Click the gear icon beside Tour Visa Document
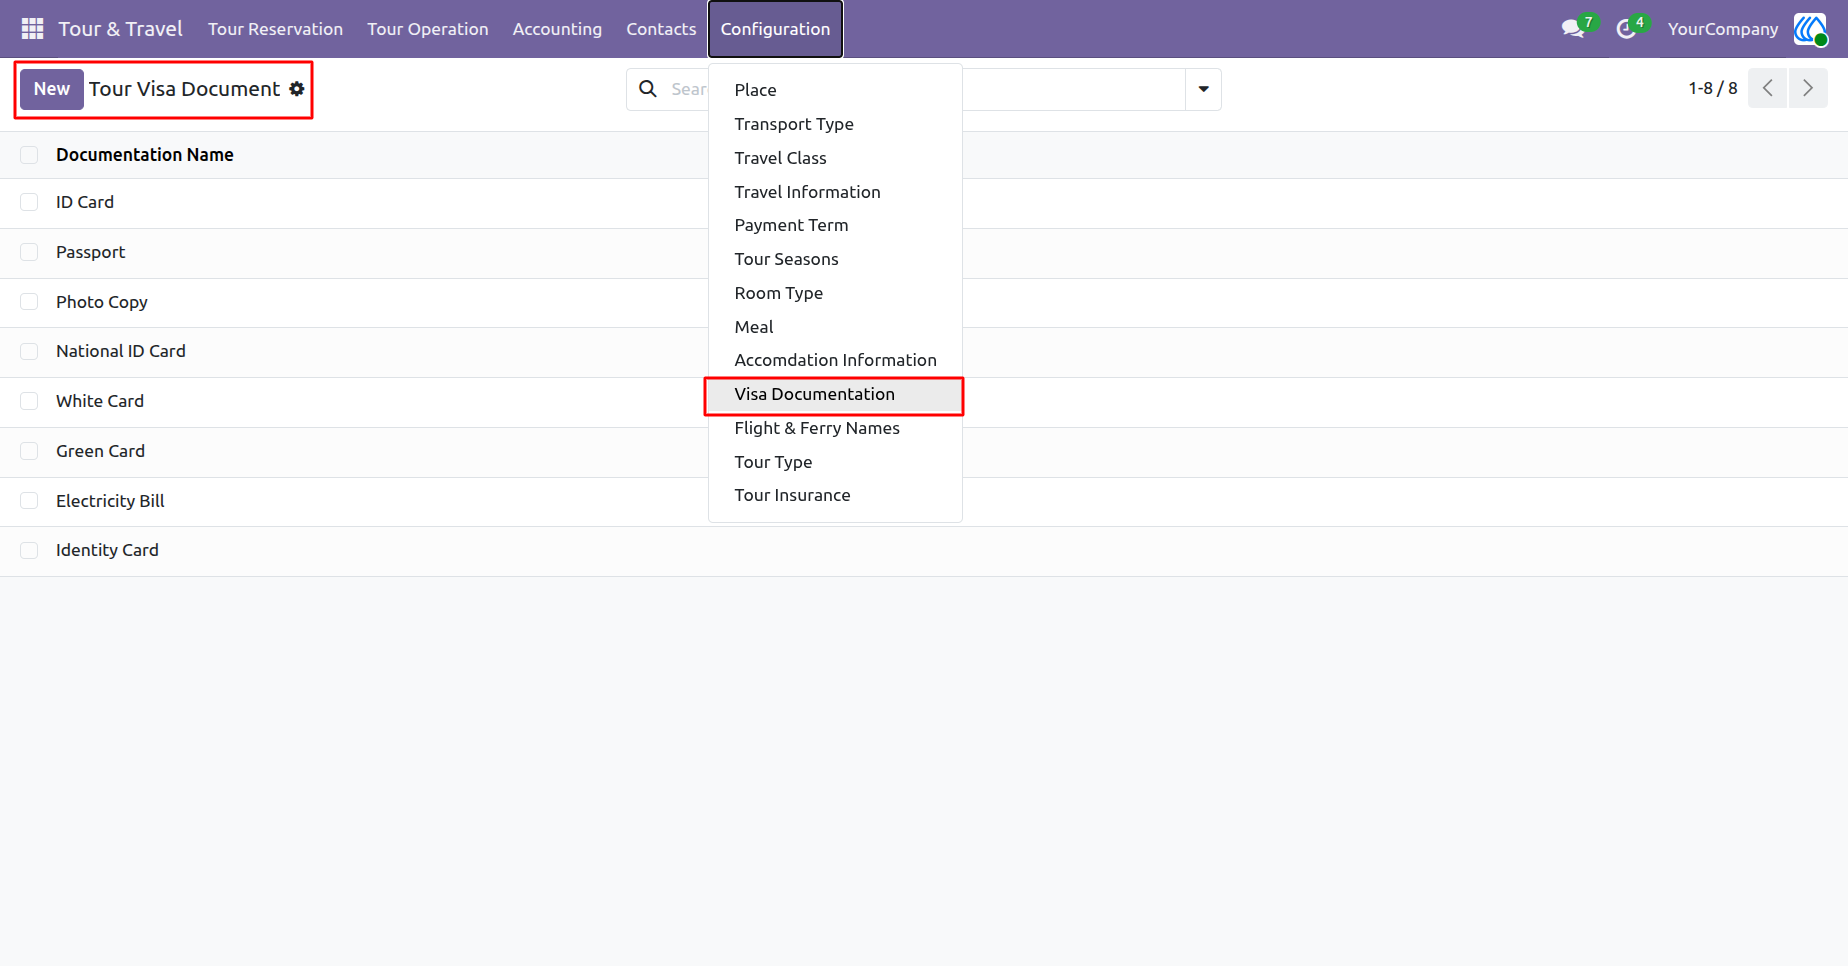Screen dimensions: 1848x966 297,89
